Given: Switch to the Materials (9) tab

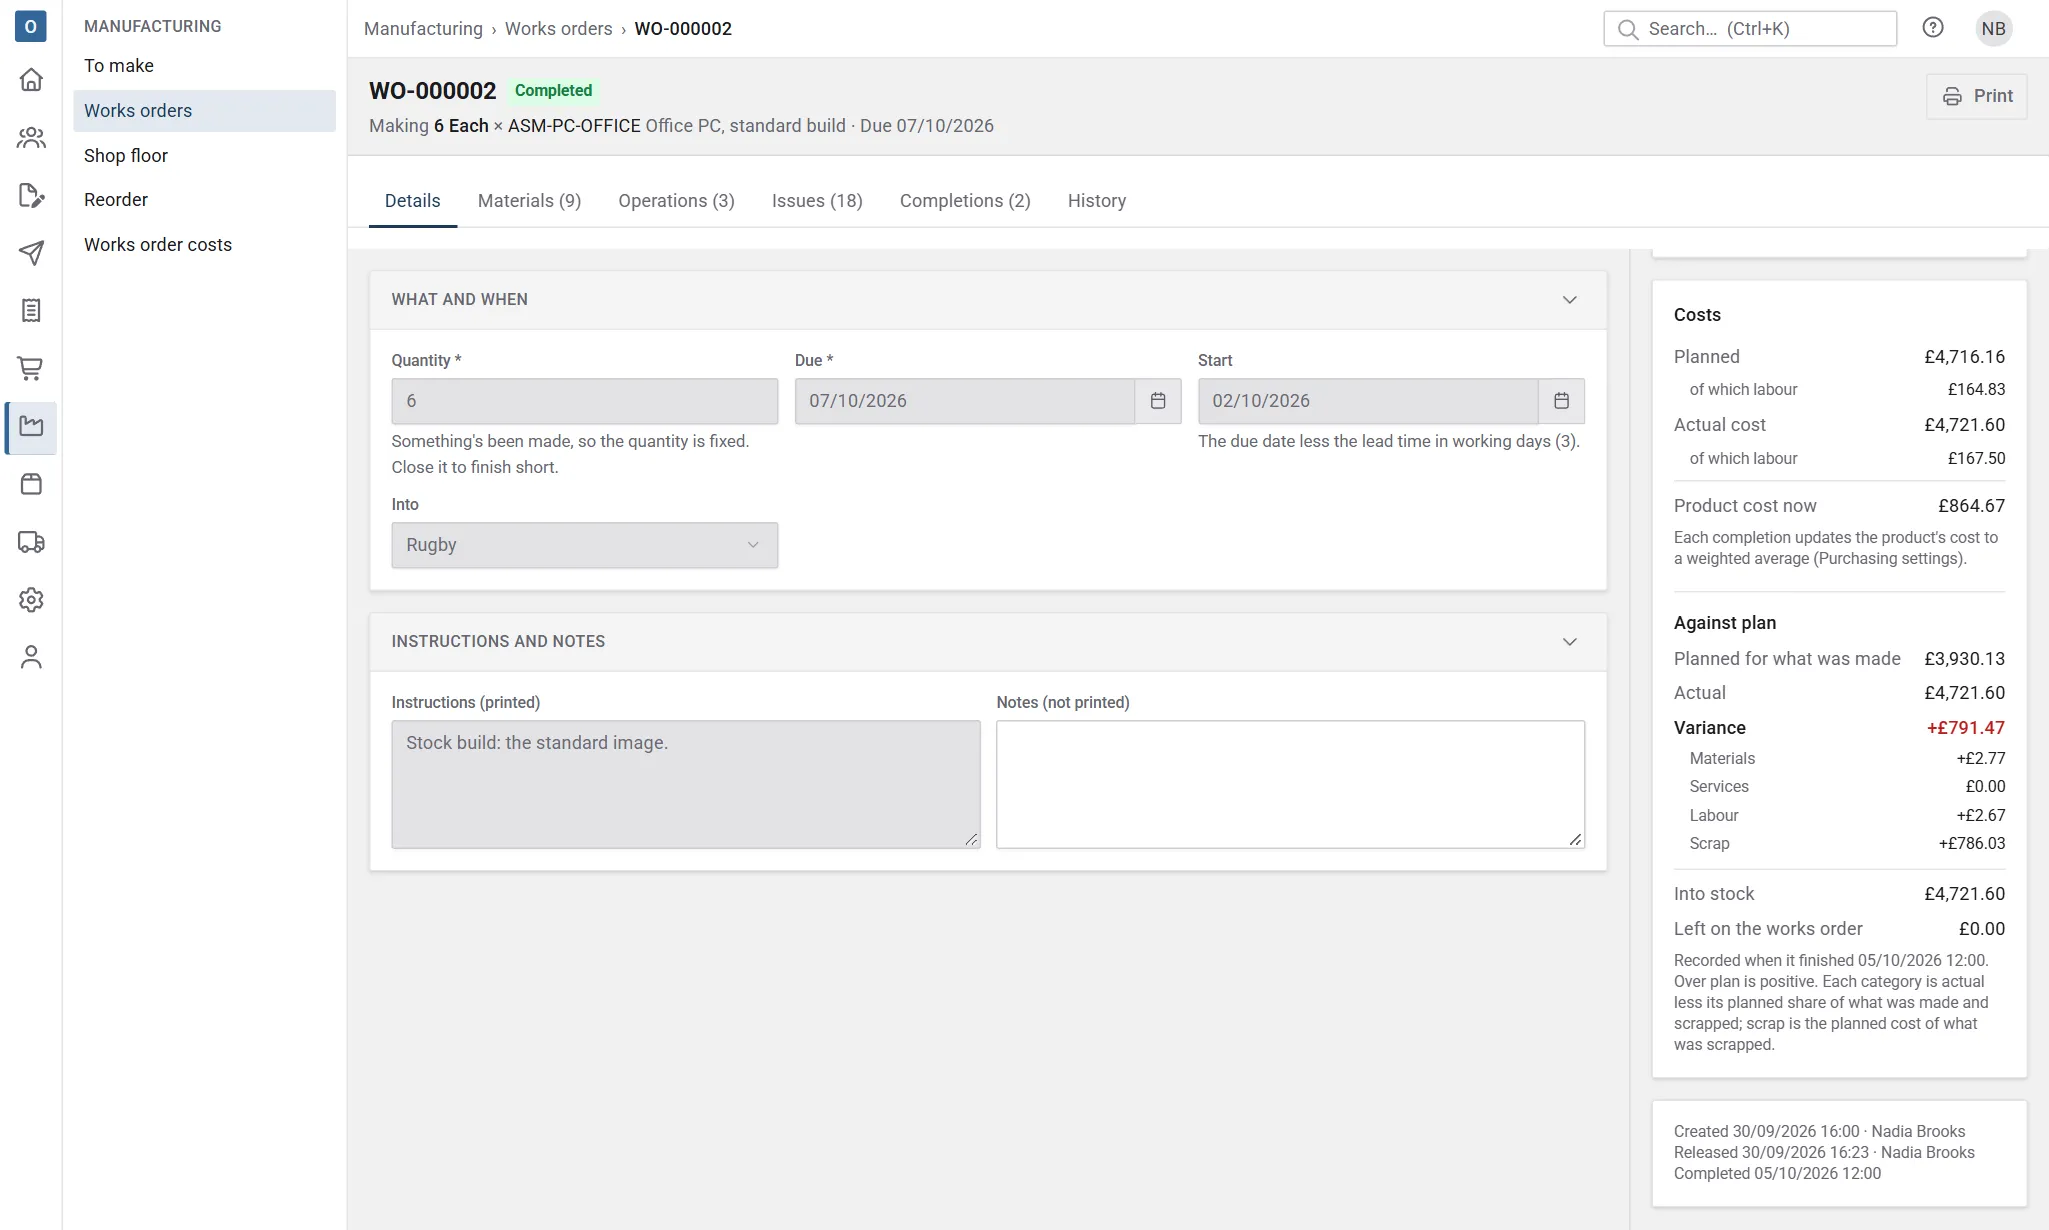Looking at the screenshot, I should click(x=529, y=201).
